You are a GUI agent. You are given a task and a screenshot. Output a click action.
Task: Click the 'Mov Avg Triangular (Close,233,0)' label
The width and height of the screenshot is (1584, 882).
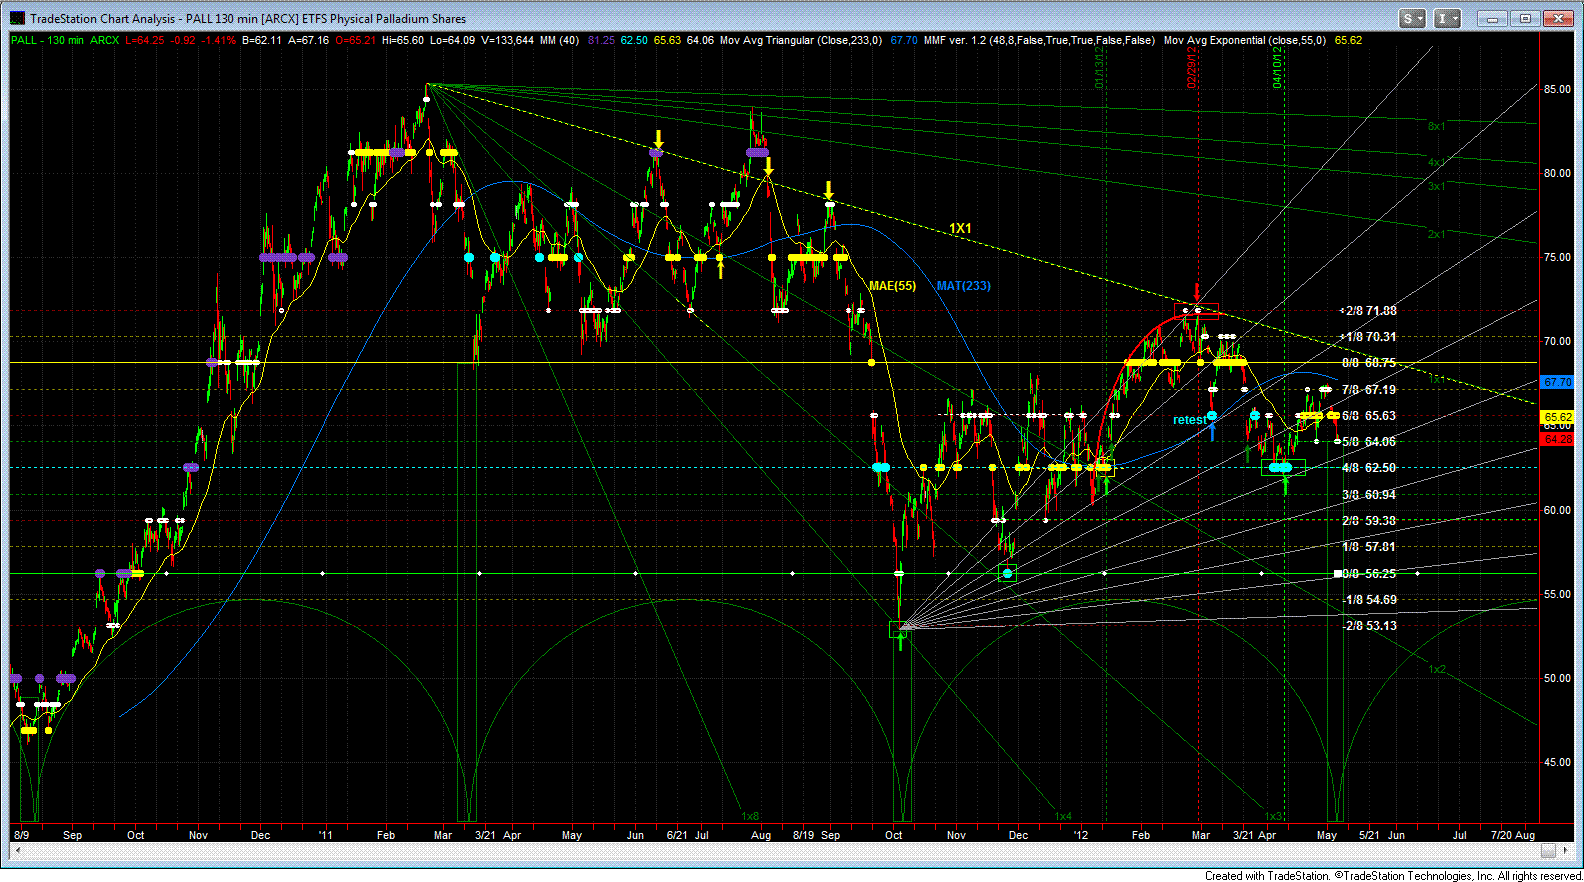pyautogui.click(x=800, y=40)
